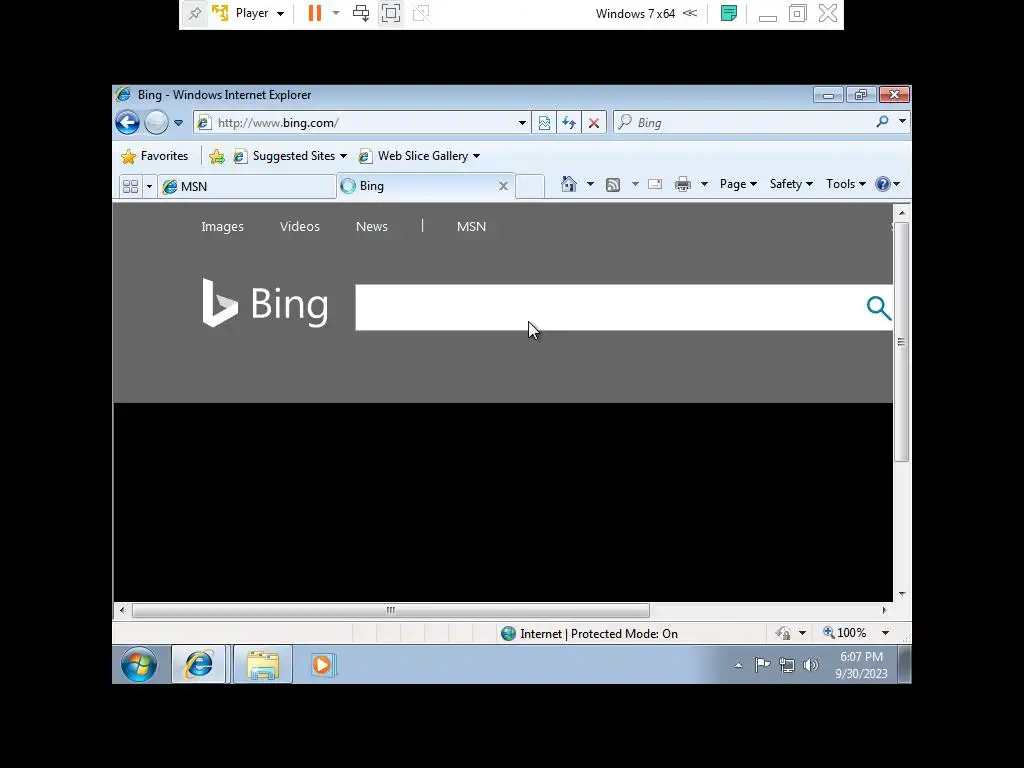Expand Home button dropdown arrow
The height and width of the screenshot is (768, 1024).
[x=590, y=184]
